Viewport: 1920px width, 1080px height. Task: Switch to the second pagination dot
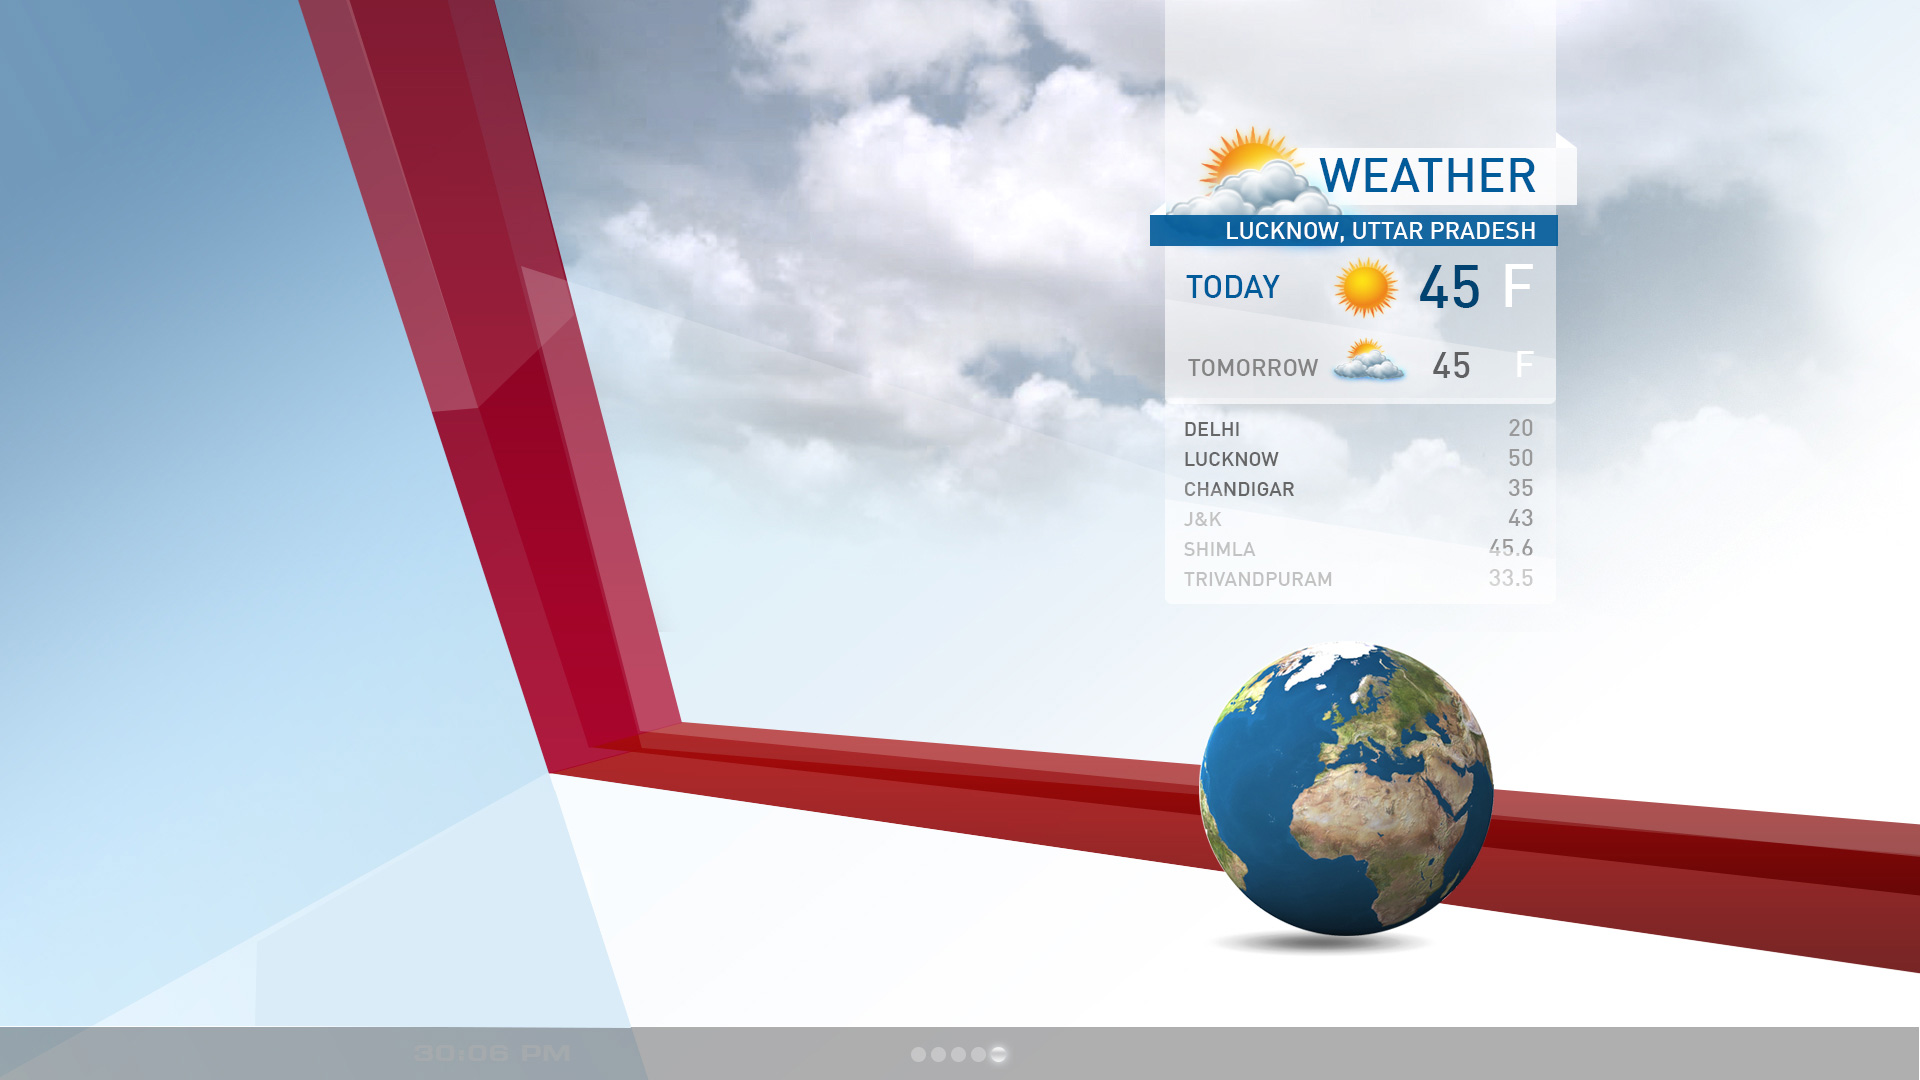click(x=940, y=1052)
